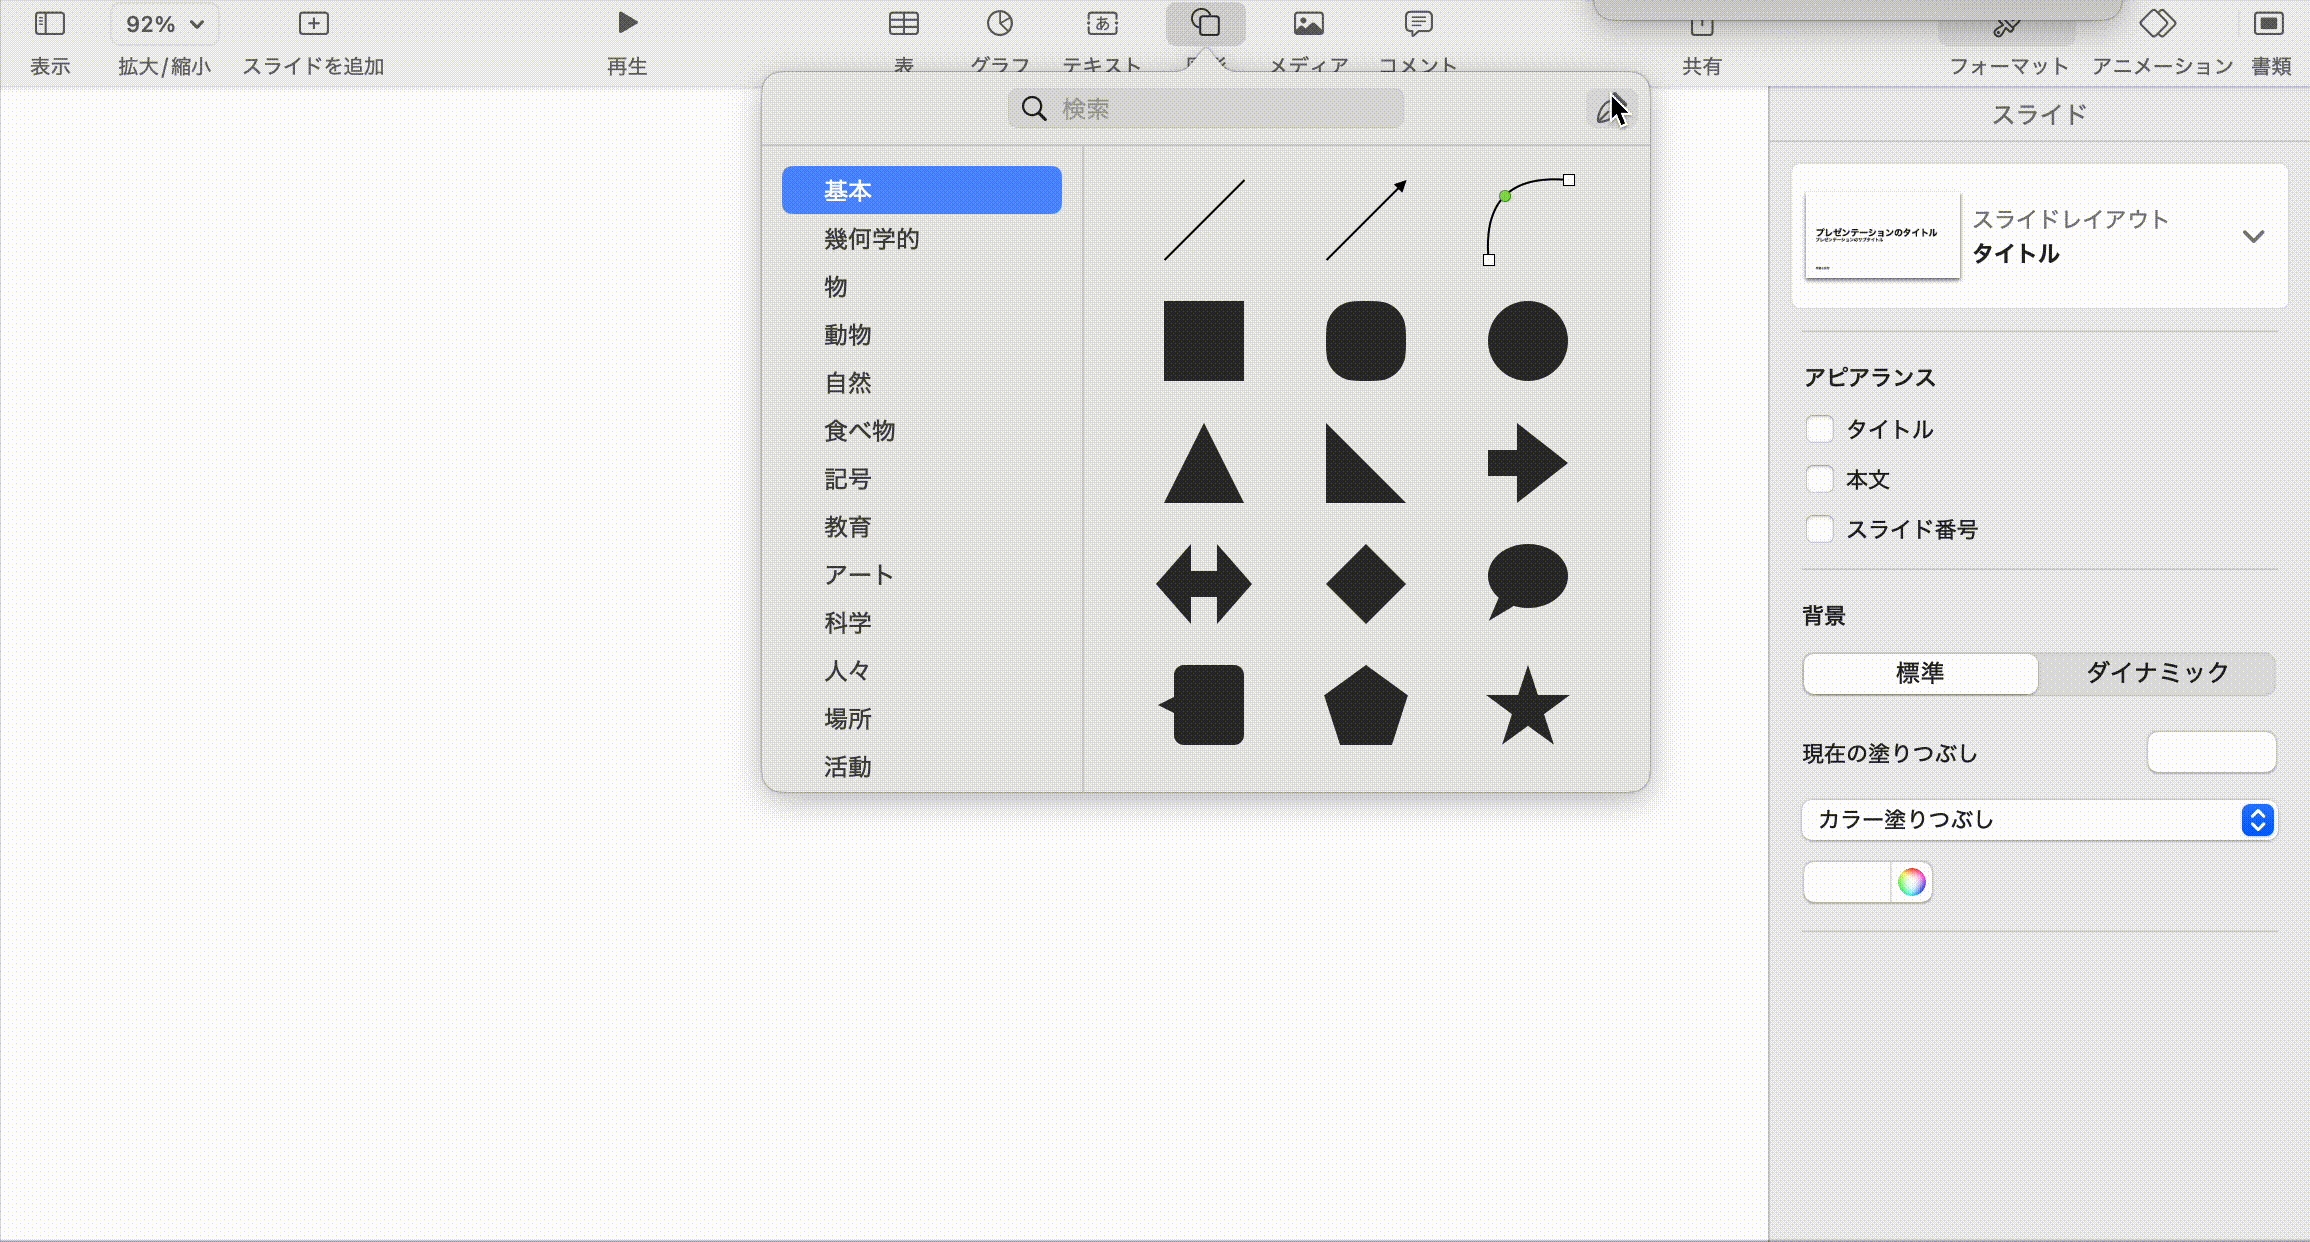This screenshot has height=1242, width=2310.
Task: Open the color wheel picker
Action: 1911,882
